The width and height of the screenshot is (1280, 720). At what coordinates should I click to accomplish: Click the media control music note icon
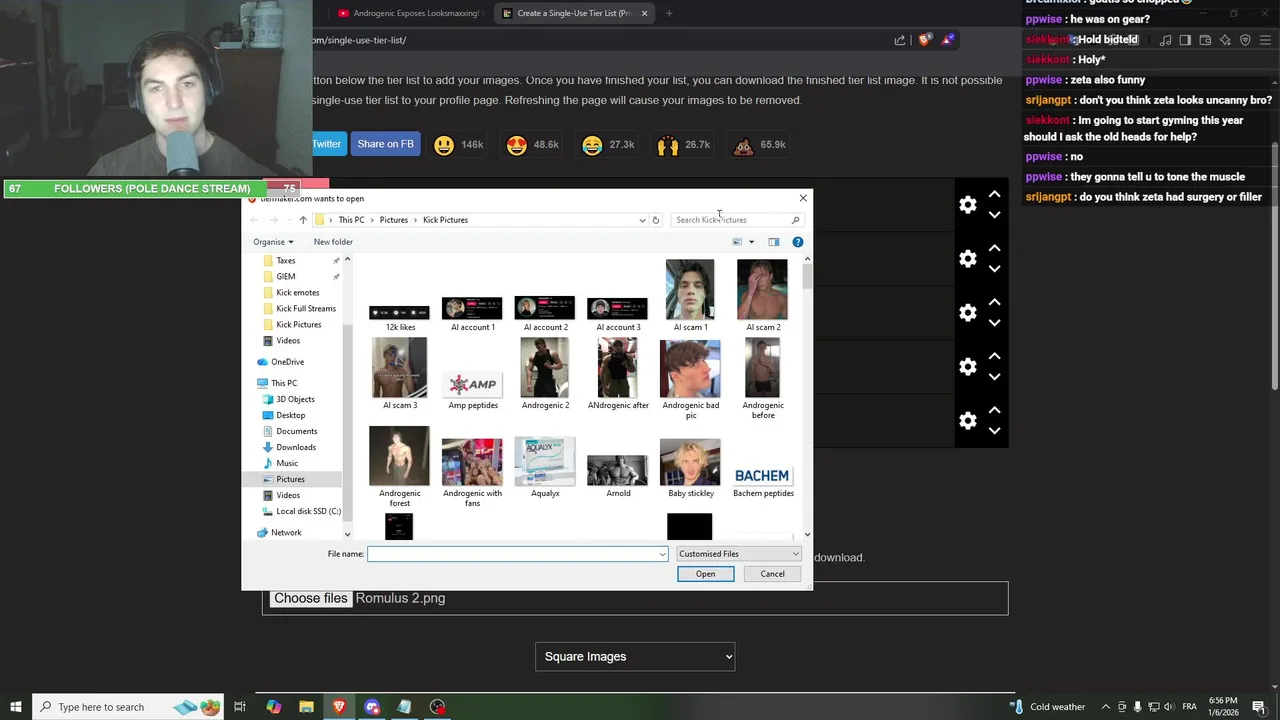tap(1165, 40)
